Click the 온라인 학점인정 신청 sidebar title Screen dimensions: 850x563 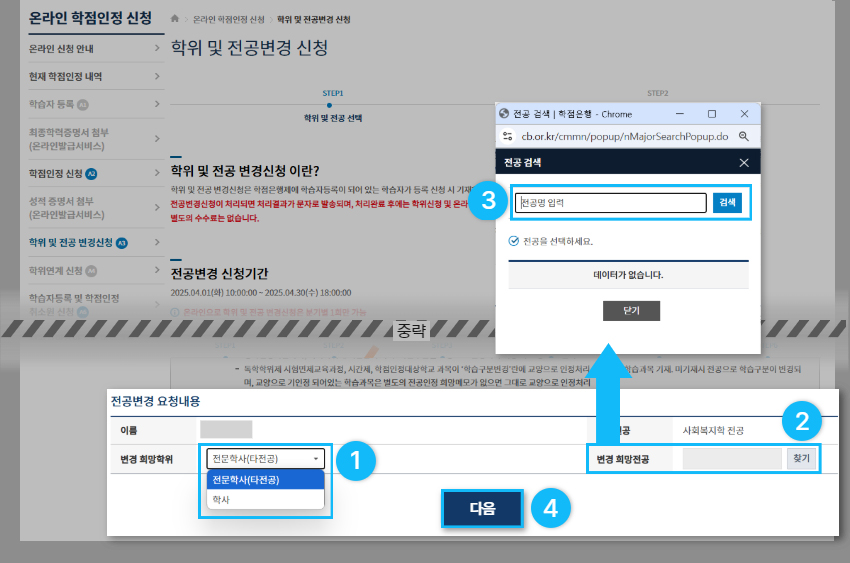(90, 18)
